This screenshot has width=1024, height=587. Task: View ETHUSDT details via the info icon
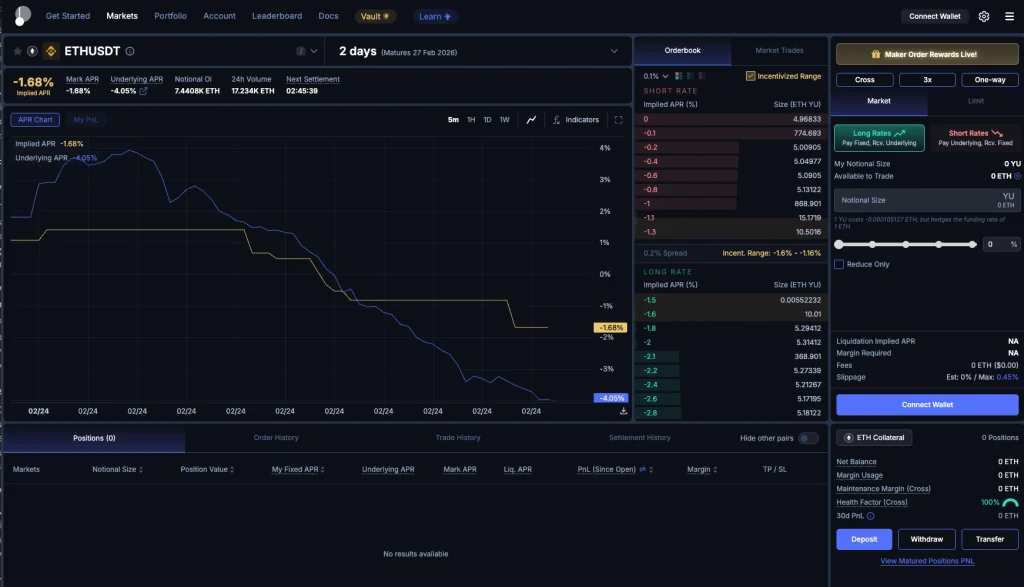(129, 51)
